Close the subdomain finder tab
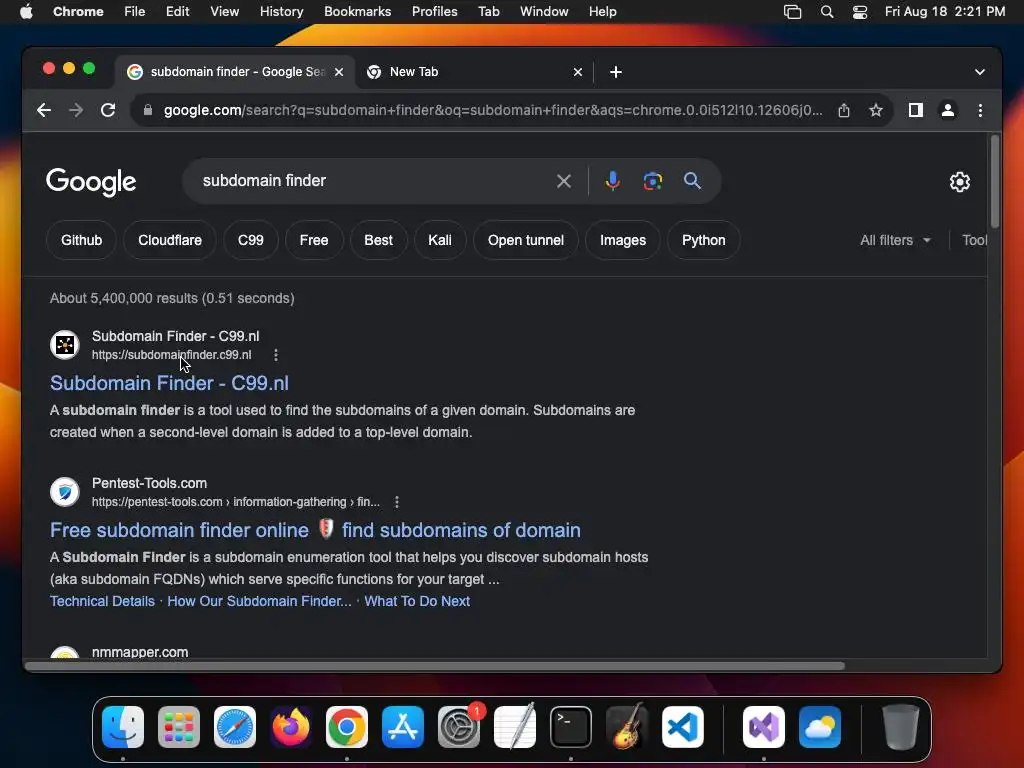Viewport: 1024px width, 768px height. pos(339,72)
